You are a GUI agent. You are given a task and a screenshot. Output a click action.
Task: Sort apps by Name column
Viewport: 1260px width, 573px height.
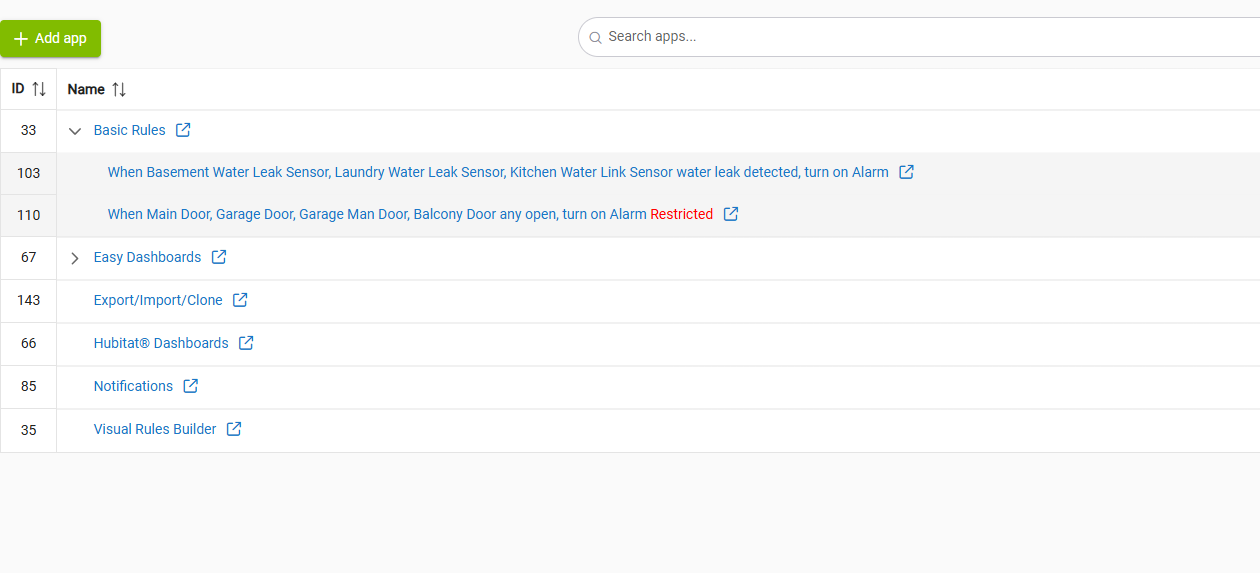[x=119, y=89]
